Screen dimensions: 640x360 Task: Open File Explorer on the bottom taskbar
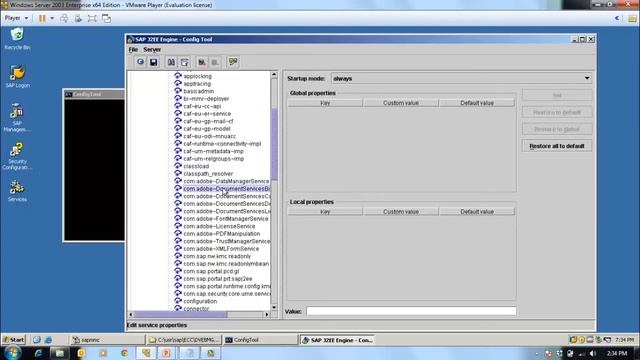coord(60,353)
